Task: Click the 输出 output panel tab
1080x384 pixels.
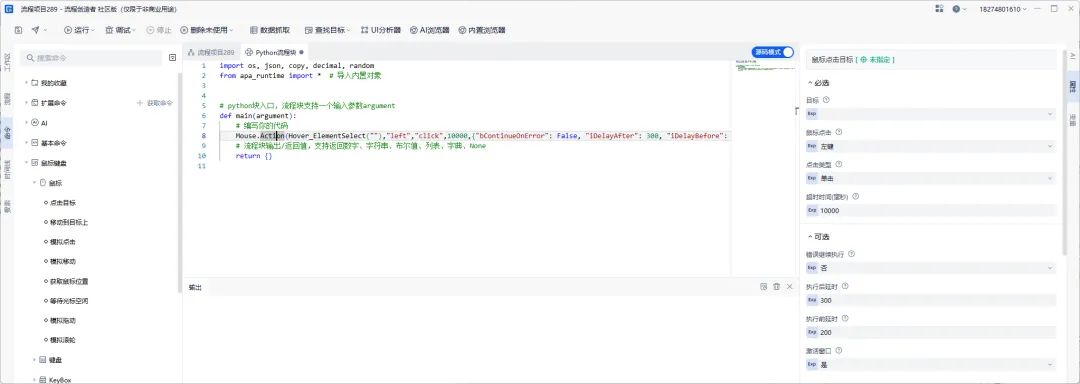Action: [x=196, y=287]
